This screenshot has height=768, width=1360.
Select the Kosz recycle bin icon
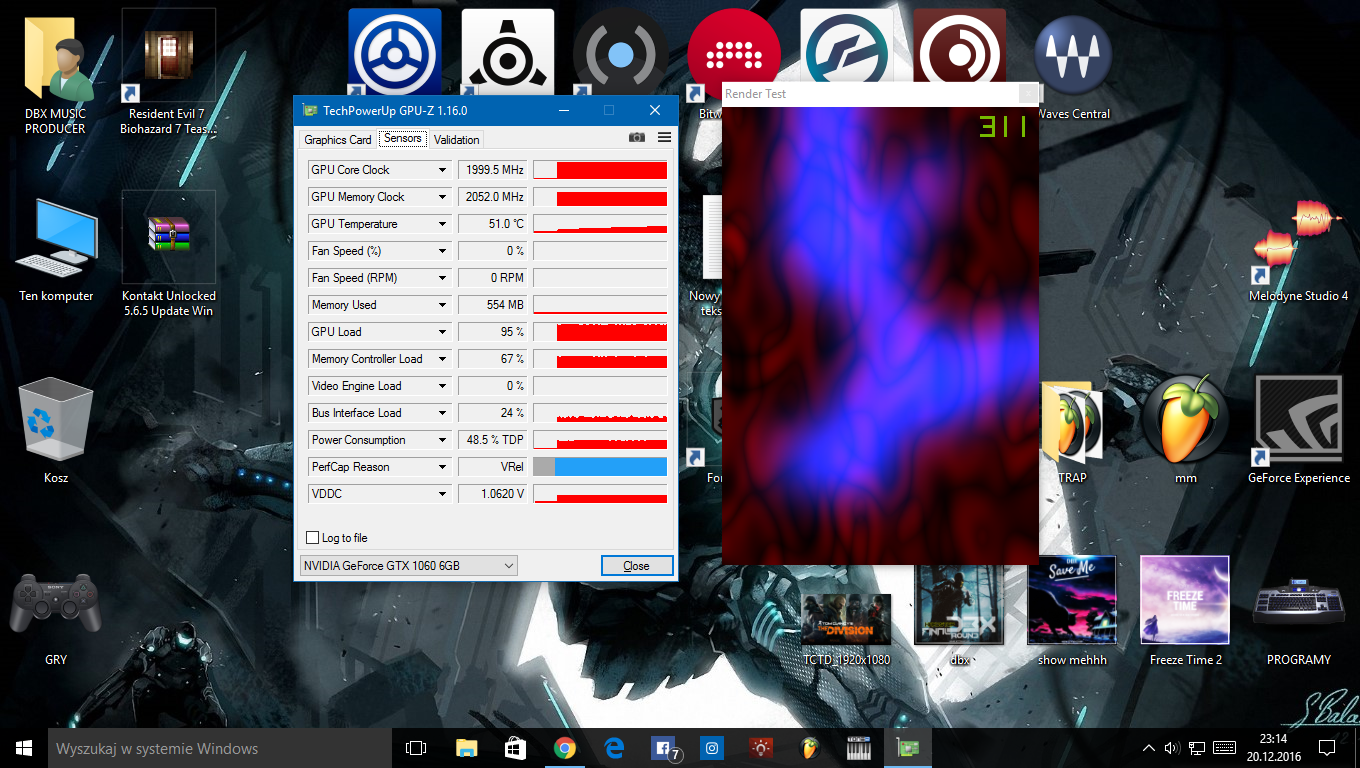(56, 431)
